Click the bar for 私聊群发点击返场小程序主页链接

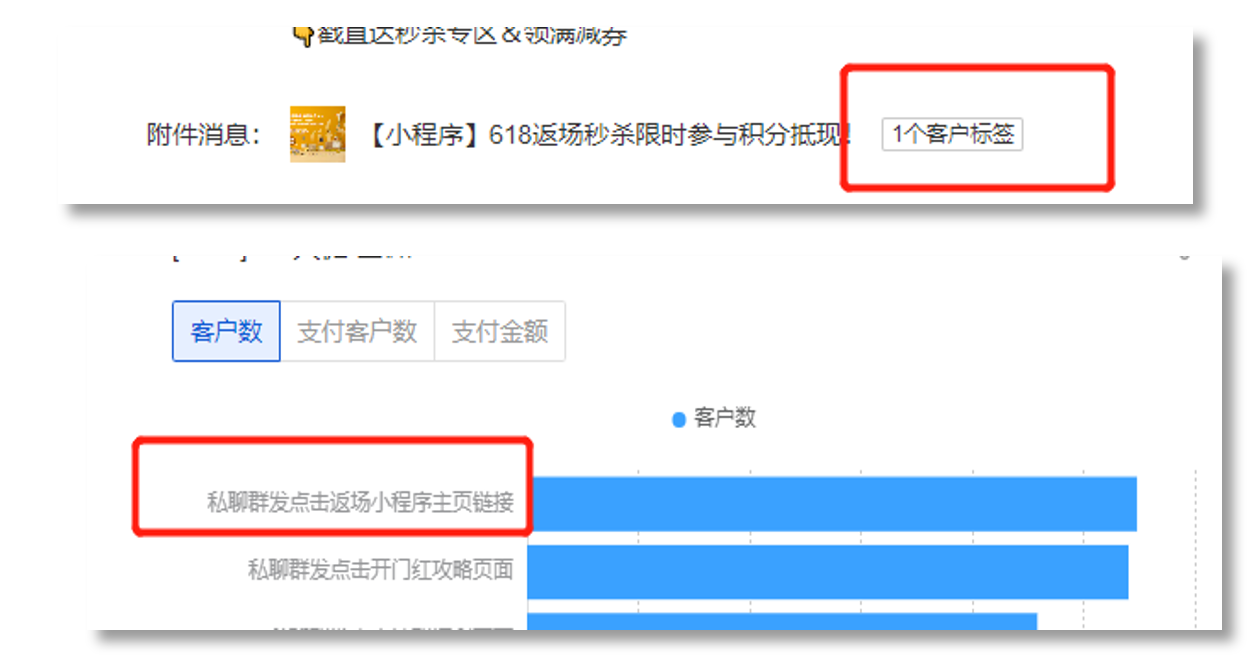[832, 504]
